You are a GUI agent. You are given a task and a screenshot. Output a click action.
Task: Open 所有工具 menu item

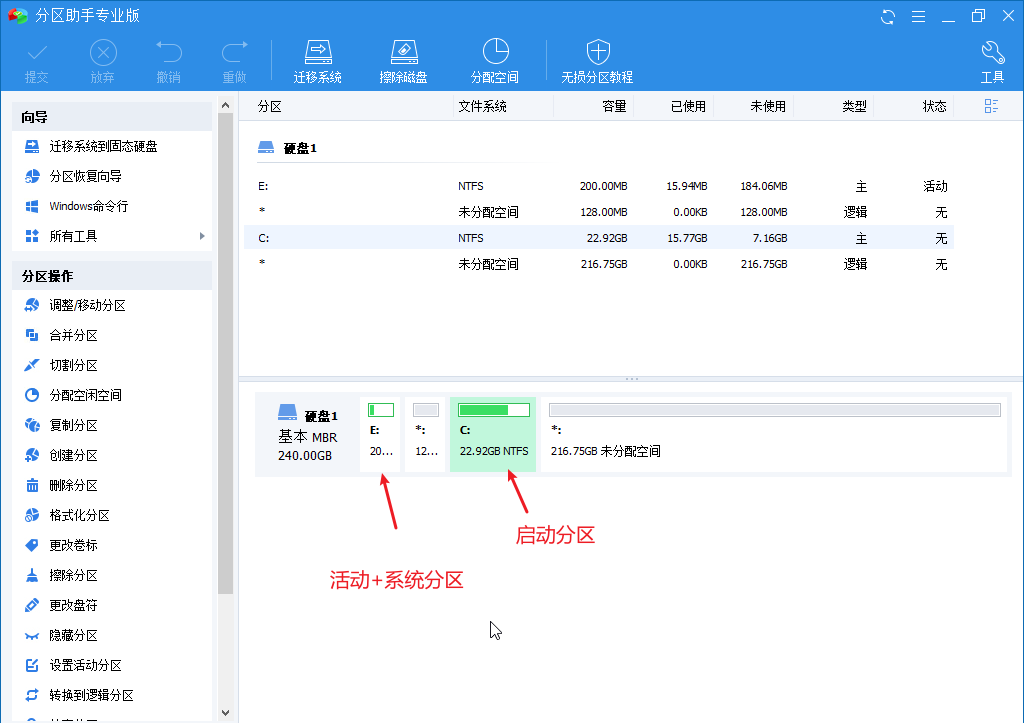[x=73, y=236]
